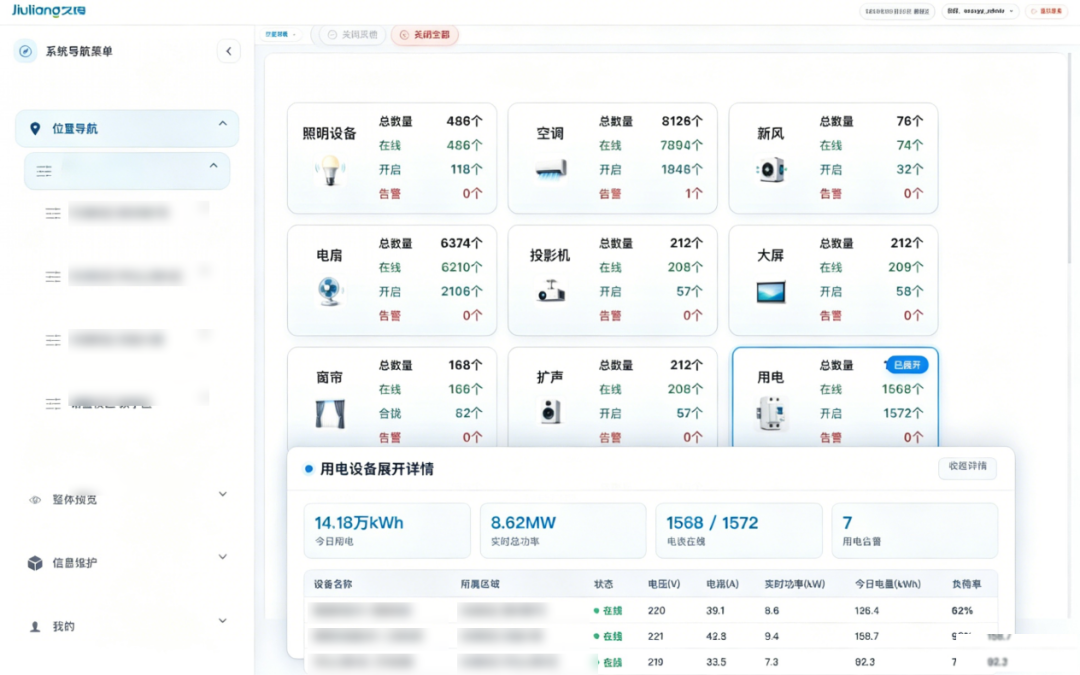Click the 所属区域 column header
The image size is (1080, 675).
tap(480, 584)
